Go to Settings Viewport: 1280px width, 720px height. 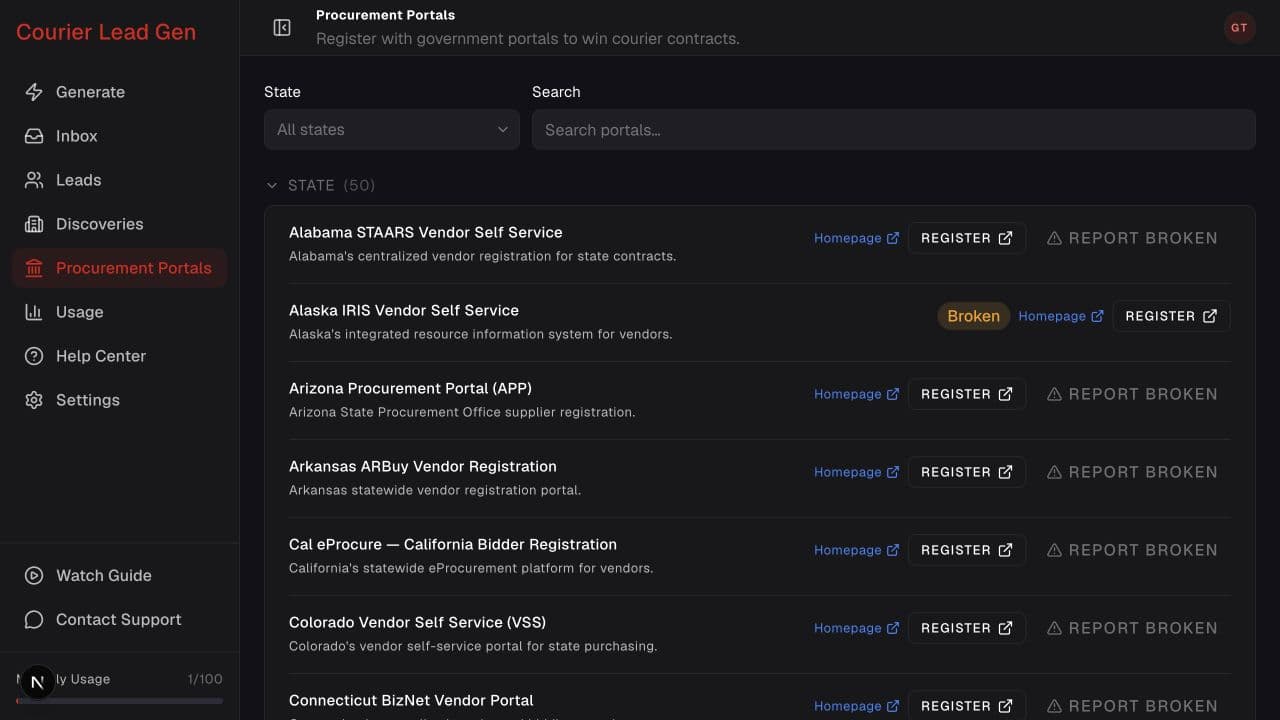coord(120,400)
